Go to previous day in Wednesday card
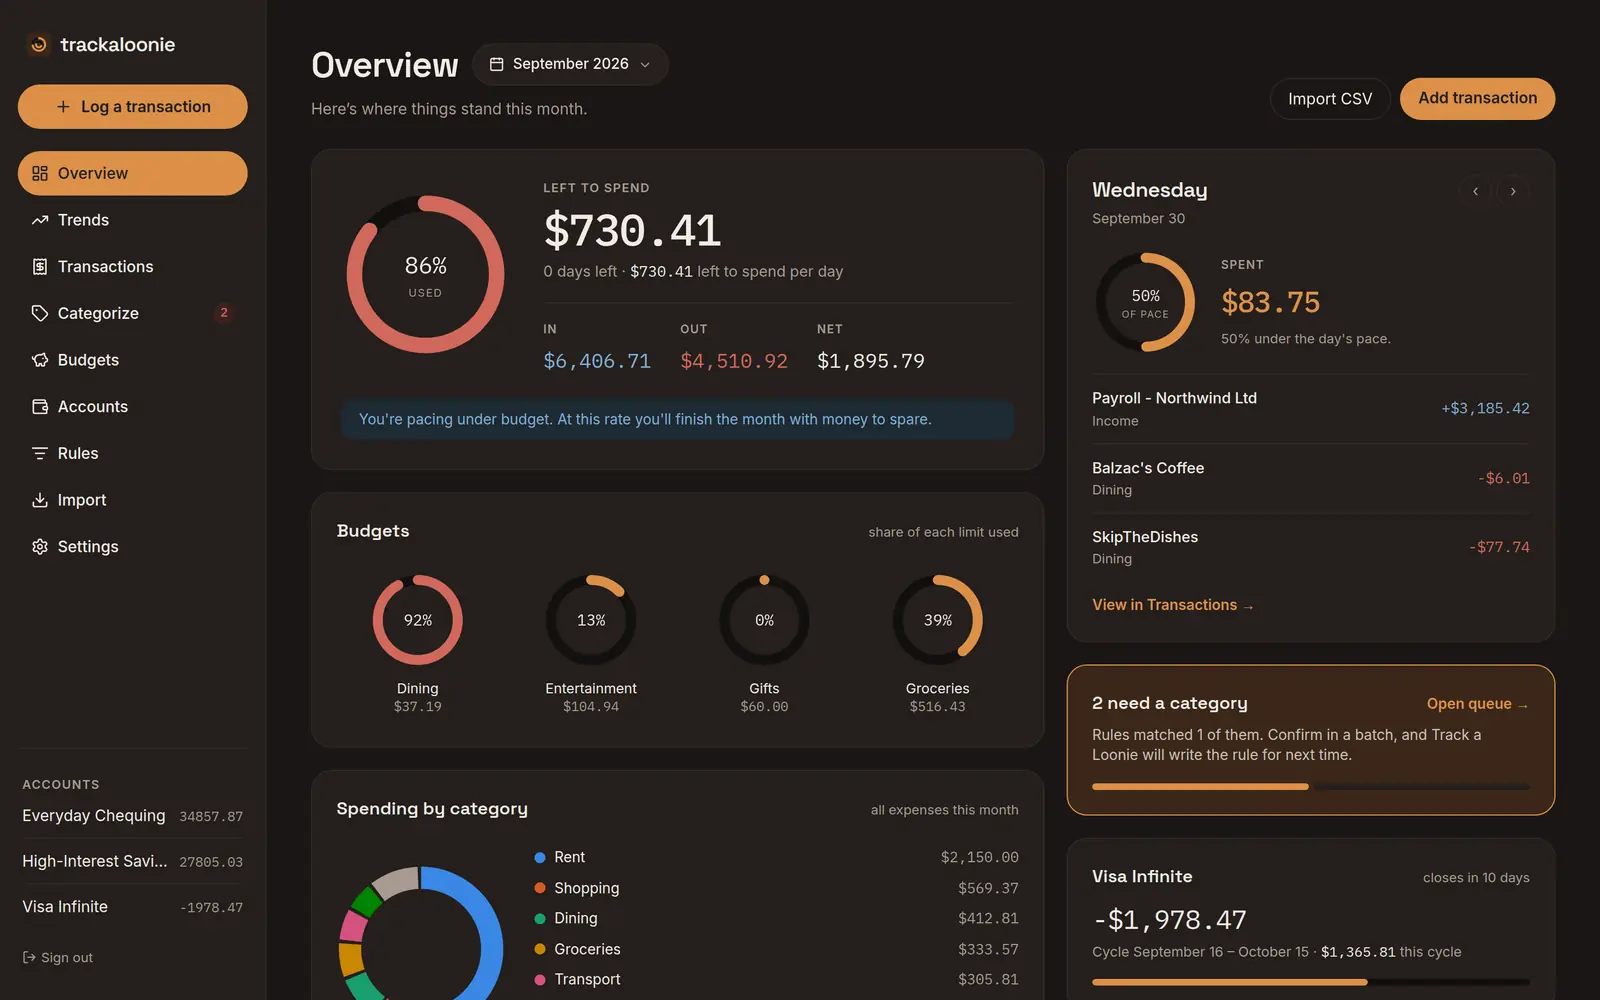The width and height of the screenshot is (1600, 1000). (x=1475, y=191)
